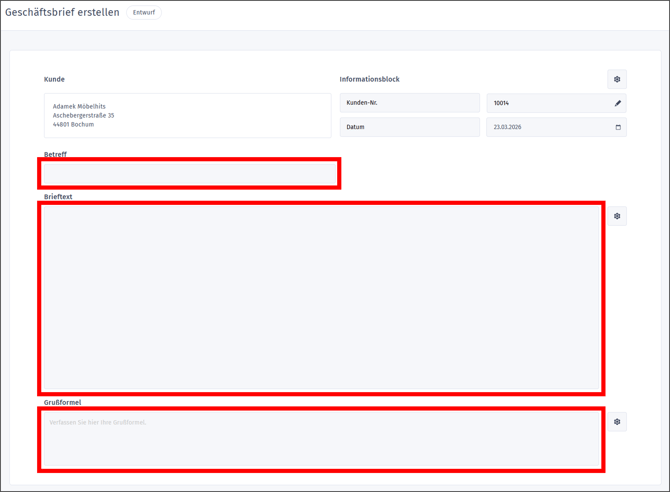670x492 pixels.
Task: Click the pencil icon beside customer number 10014
Action: point(617,103)
